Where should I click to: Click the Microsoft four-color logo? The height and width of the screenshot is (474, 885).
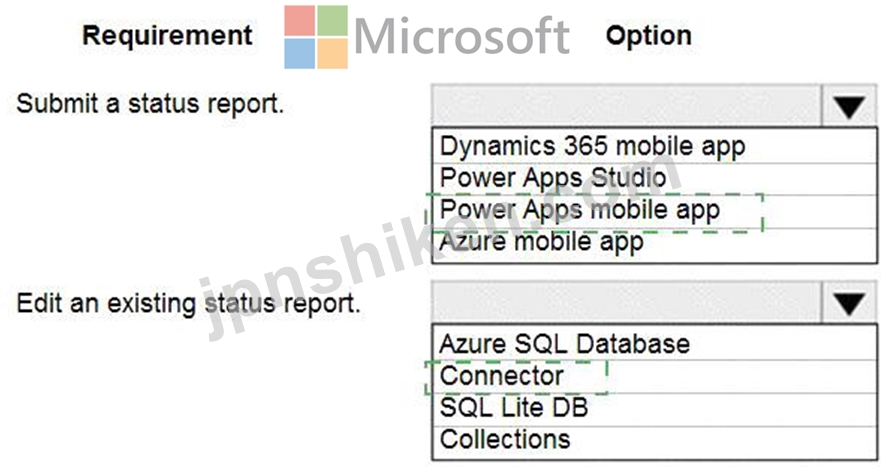pos(316,37)
